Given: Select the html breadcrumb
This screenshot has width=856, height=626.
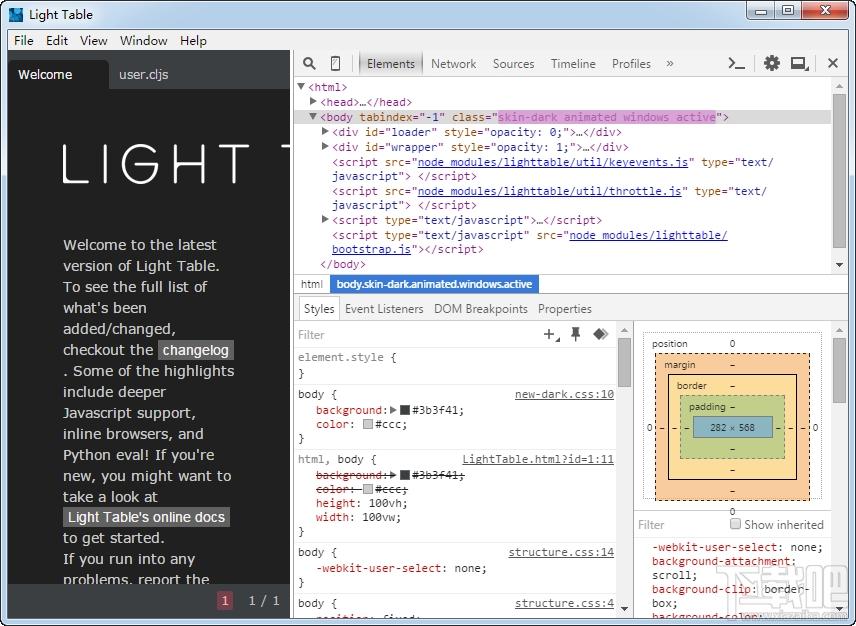Looking at the screenshot, I should tap(312, 284).
